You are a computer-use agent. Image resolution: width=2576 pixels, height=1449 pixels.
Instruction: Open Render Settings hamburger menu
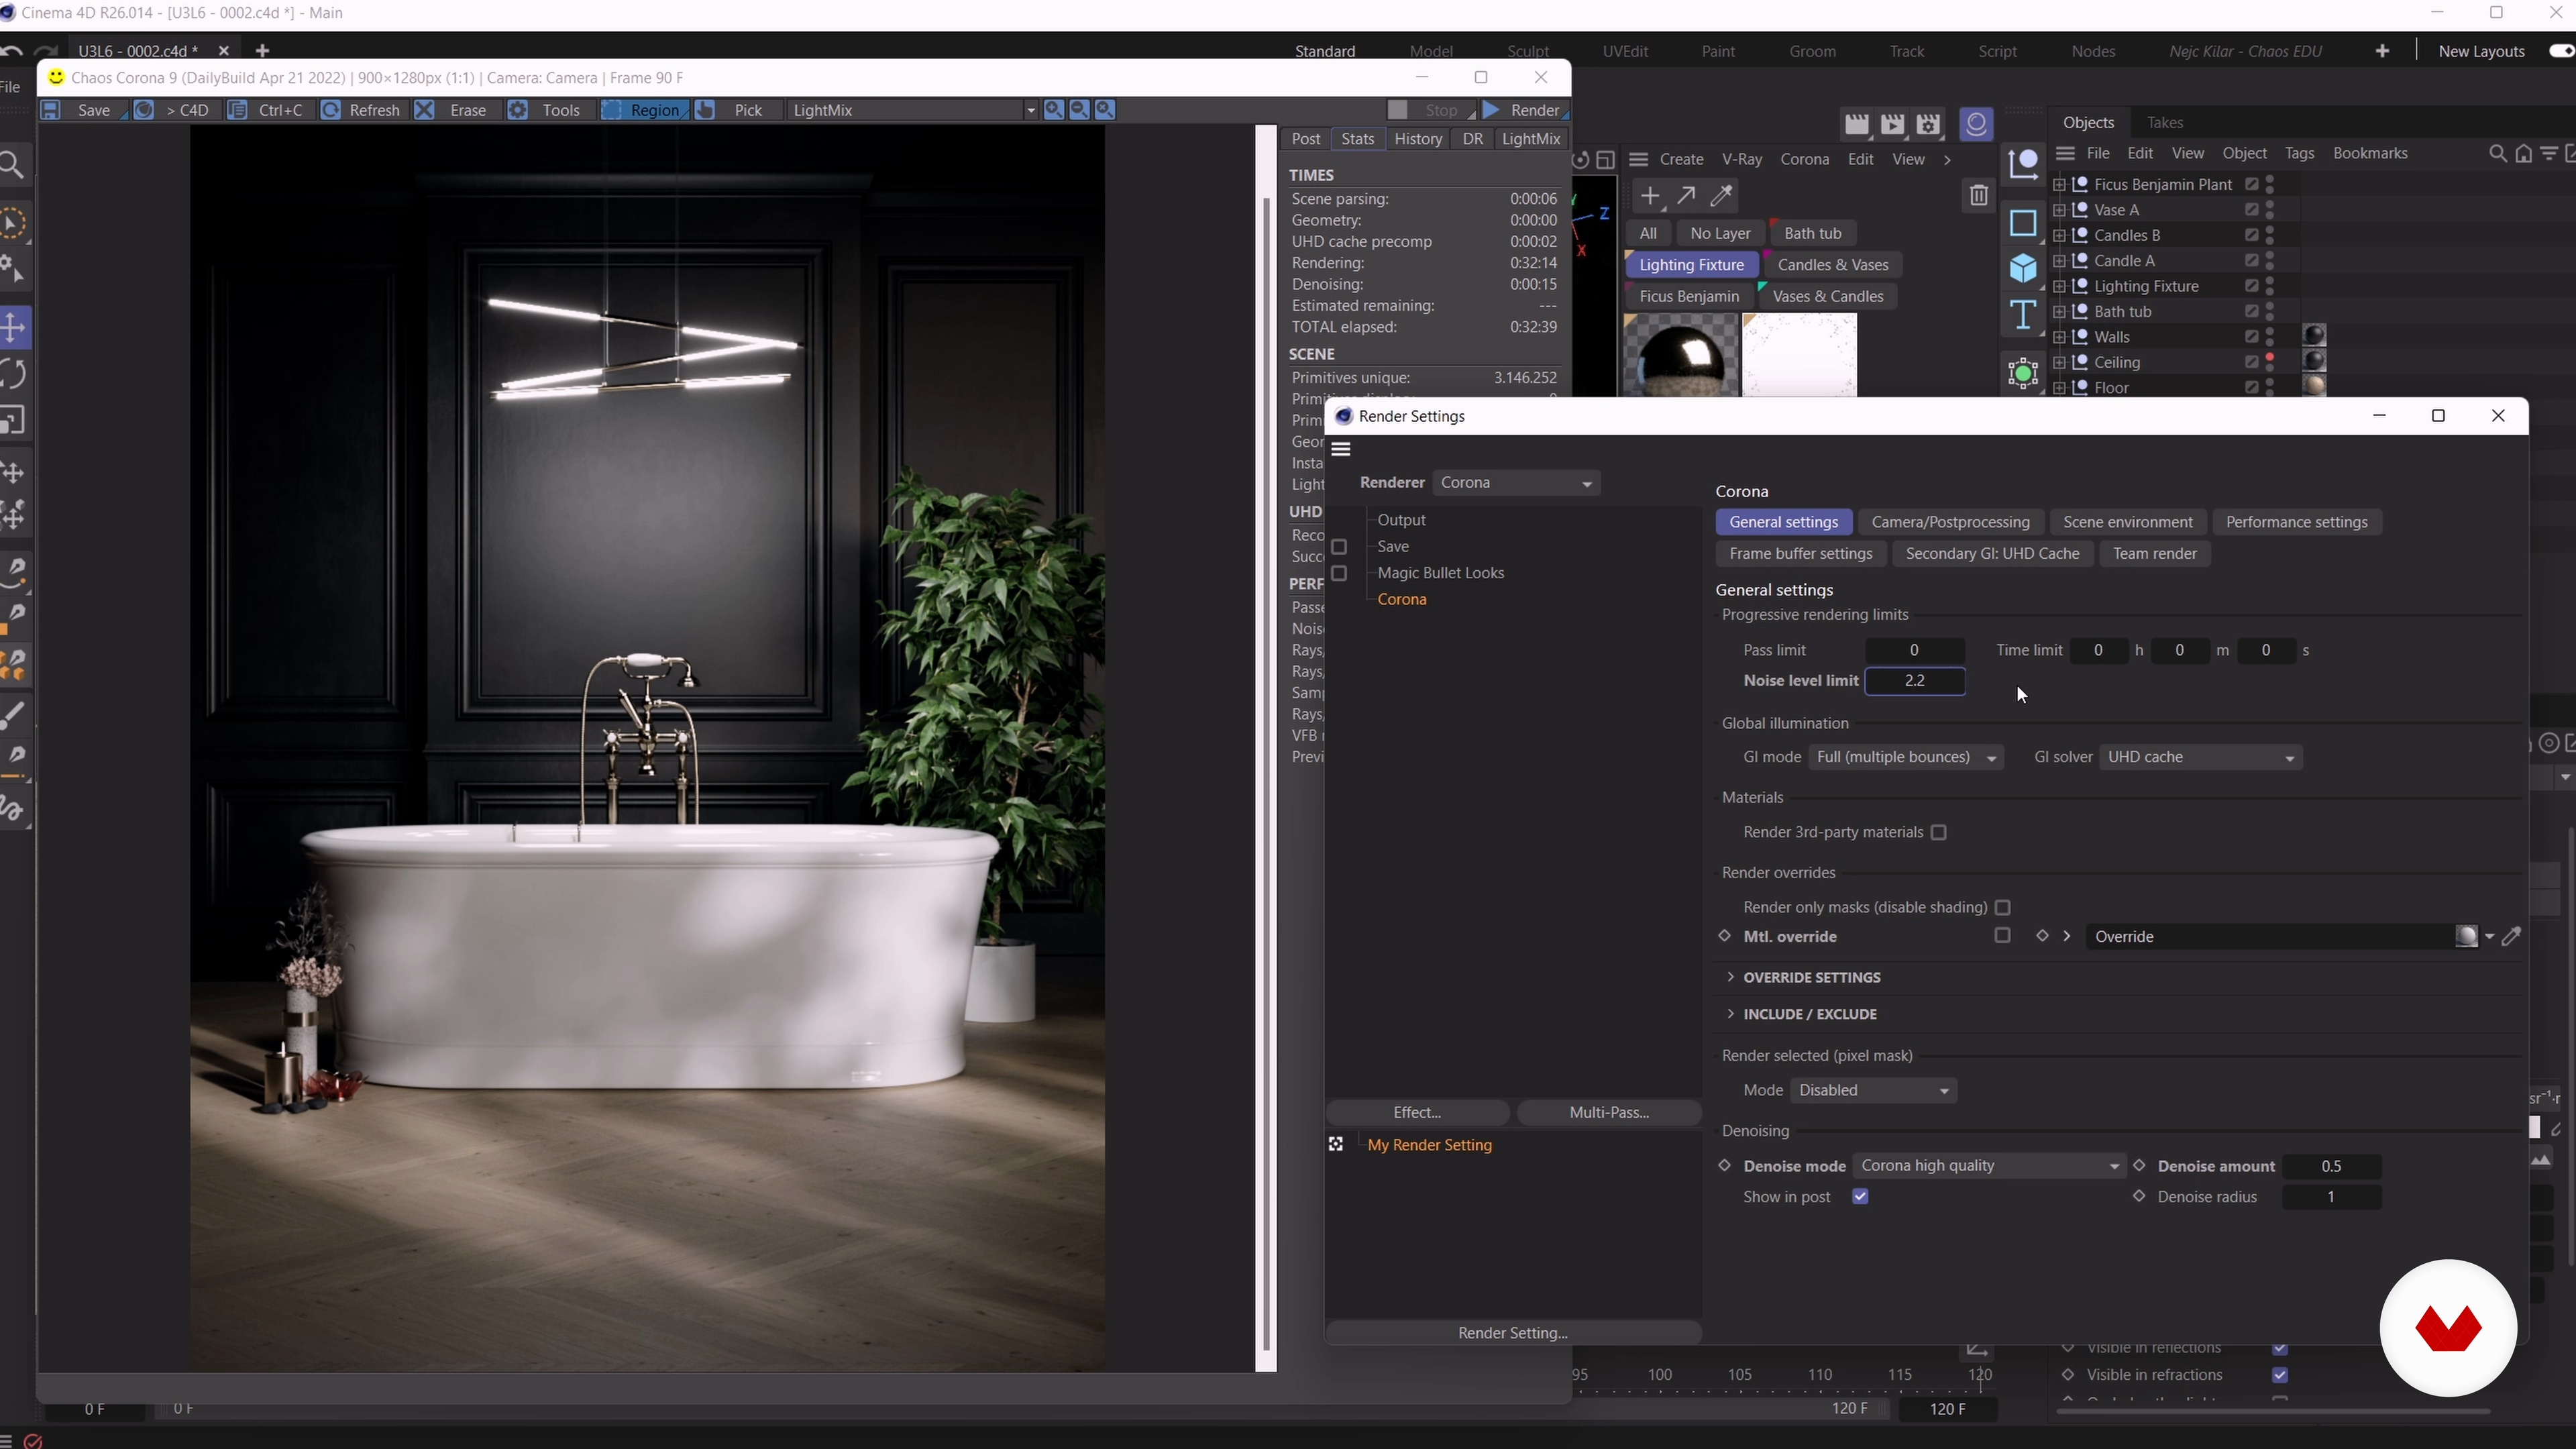point(1342,450)
